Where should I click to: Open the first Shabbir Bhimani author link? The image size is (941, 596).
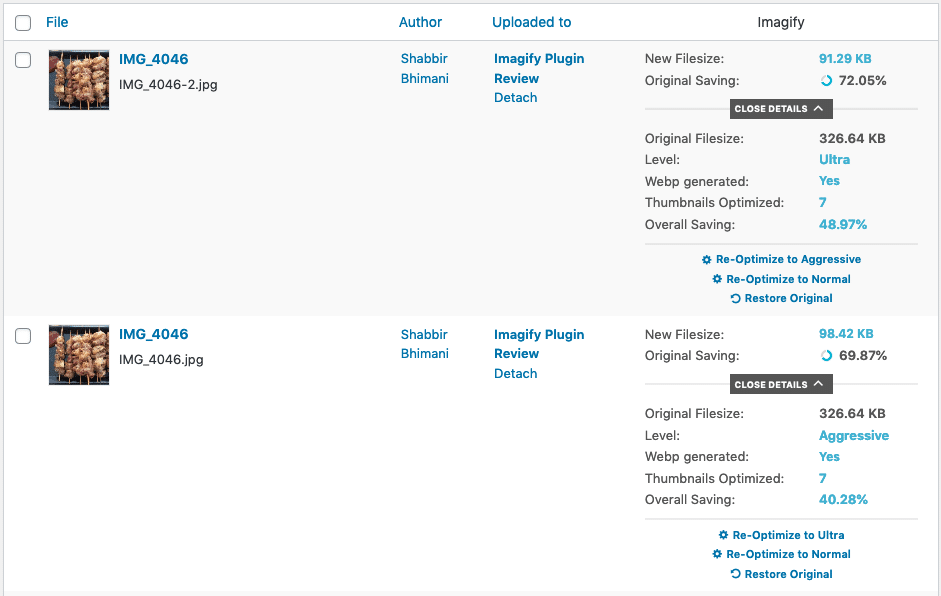(x=425, y=68)
